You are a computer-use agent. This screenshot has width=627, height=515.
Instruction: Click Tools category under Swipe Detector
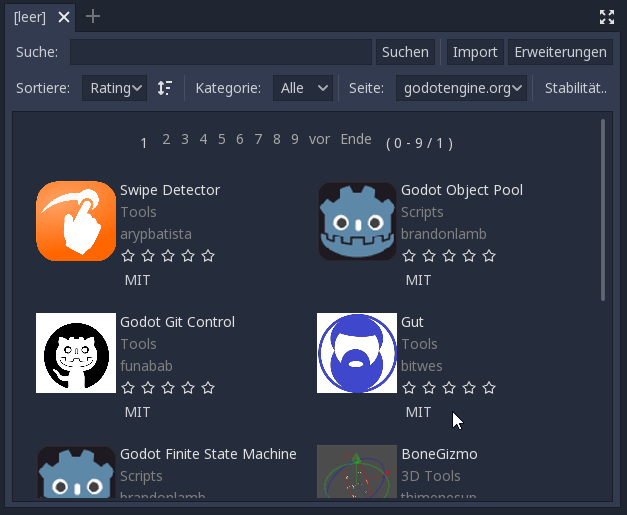tap(138, 212)
